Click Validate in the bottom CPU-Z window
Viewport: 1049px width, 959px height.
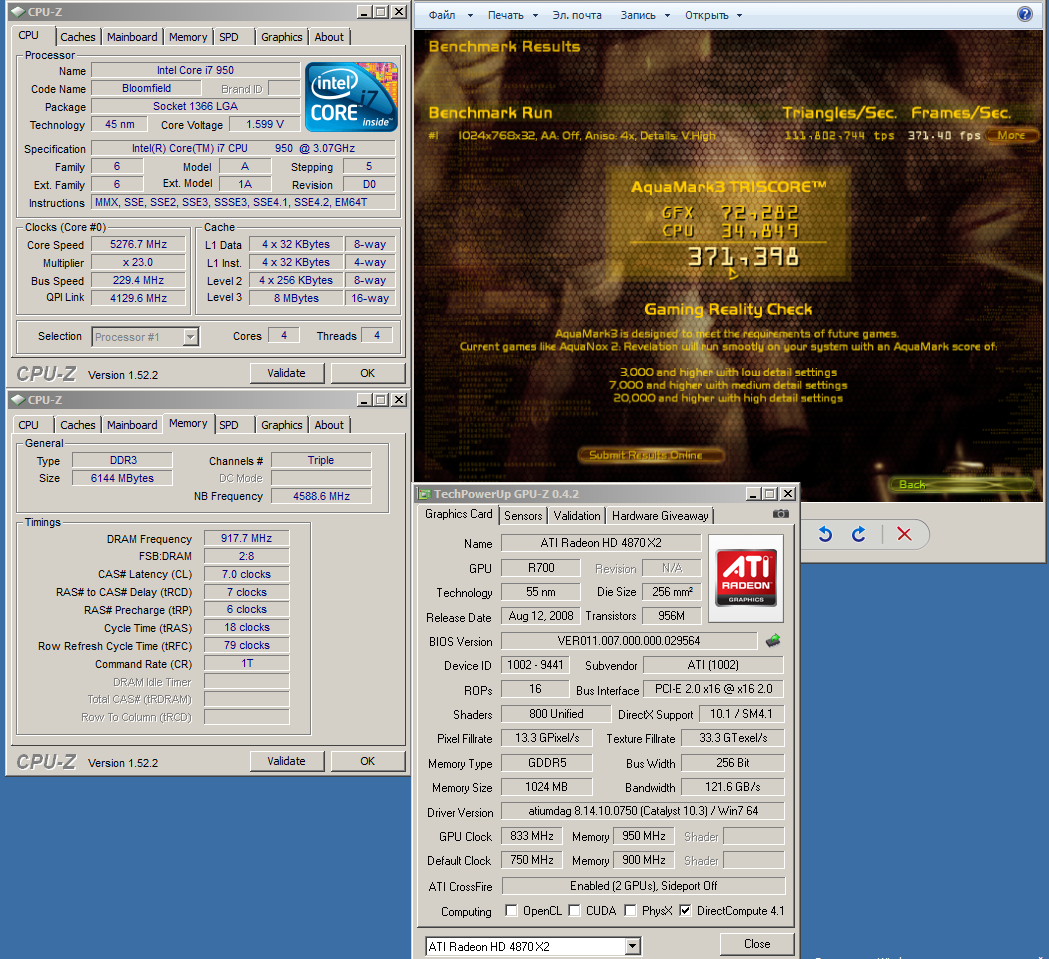coord(287,762)
